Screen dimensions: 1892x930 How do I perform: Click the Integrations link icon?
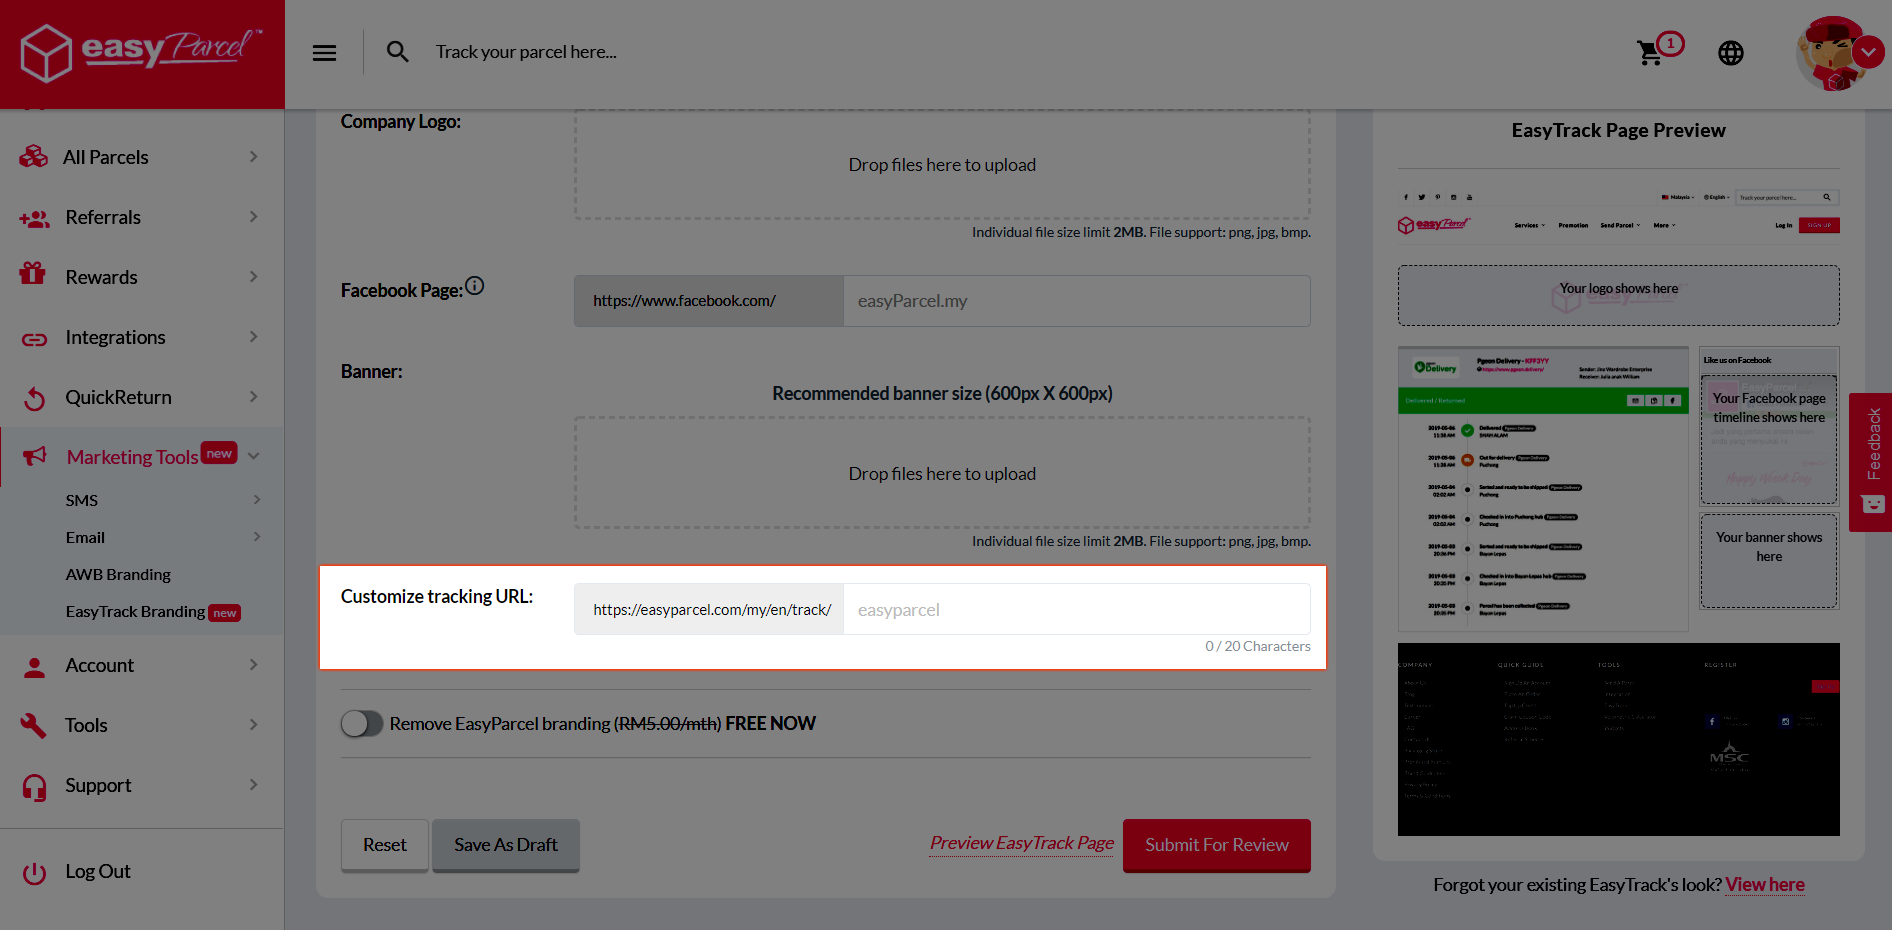[34, 339]
